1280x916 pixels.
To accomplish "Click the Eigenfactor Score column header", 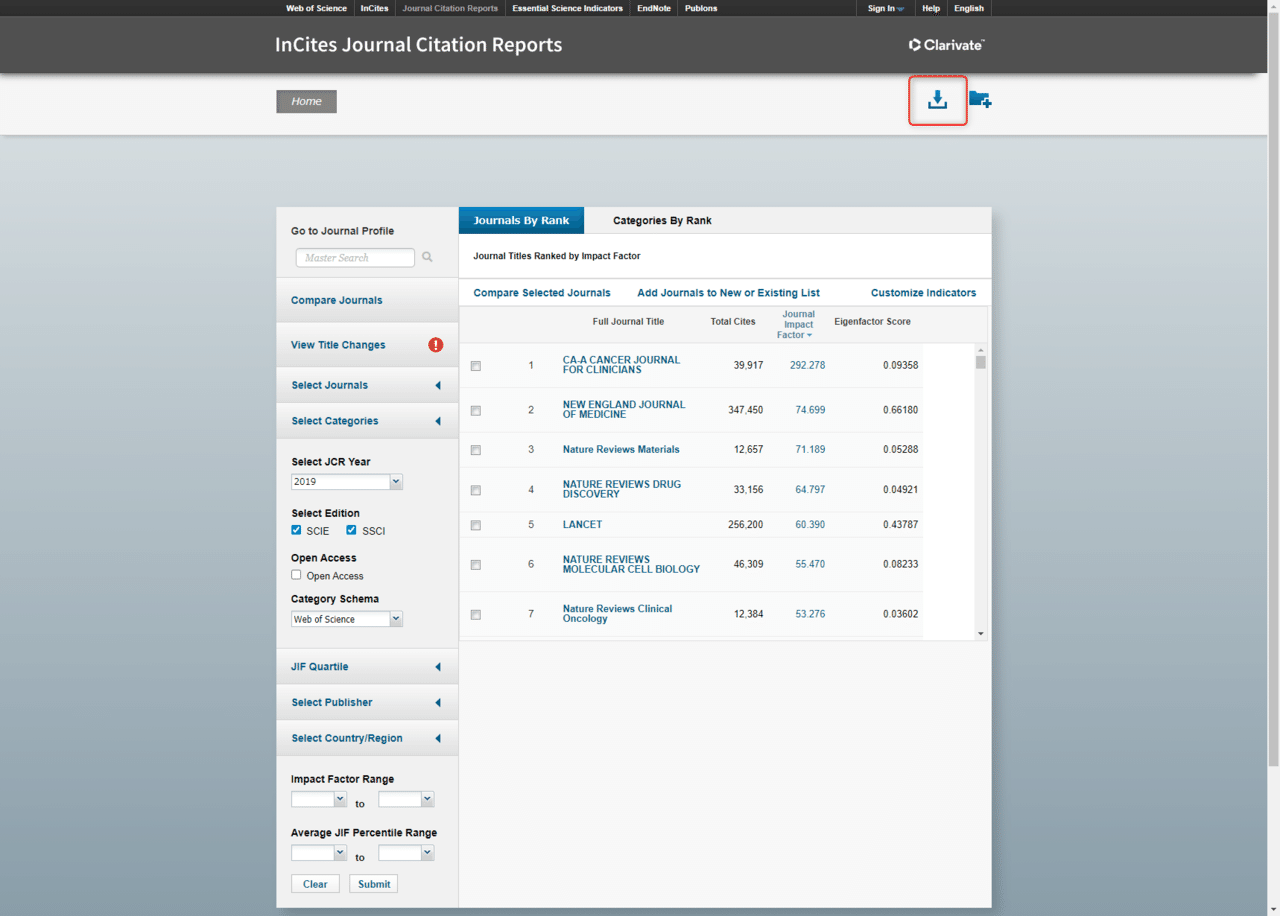I will pyautogui.click(x=872, y=322).
